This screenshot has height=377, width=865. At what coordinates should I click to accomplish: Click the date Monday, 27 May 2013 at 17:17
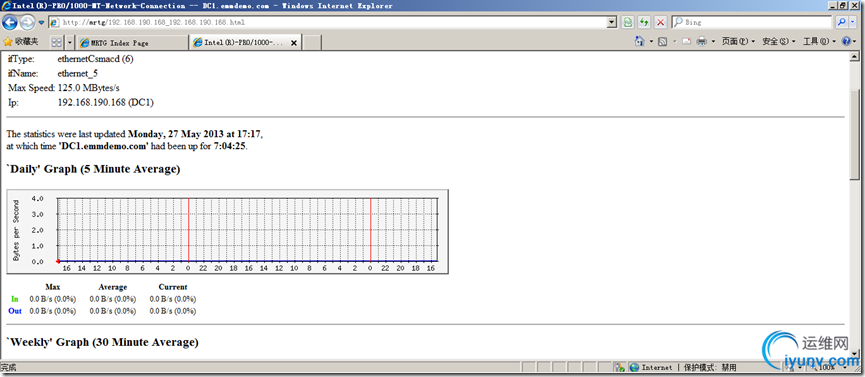(x=195, y=134)
